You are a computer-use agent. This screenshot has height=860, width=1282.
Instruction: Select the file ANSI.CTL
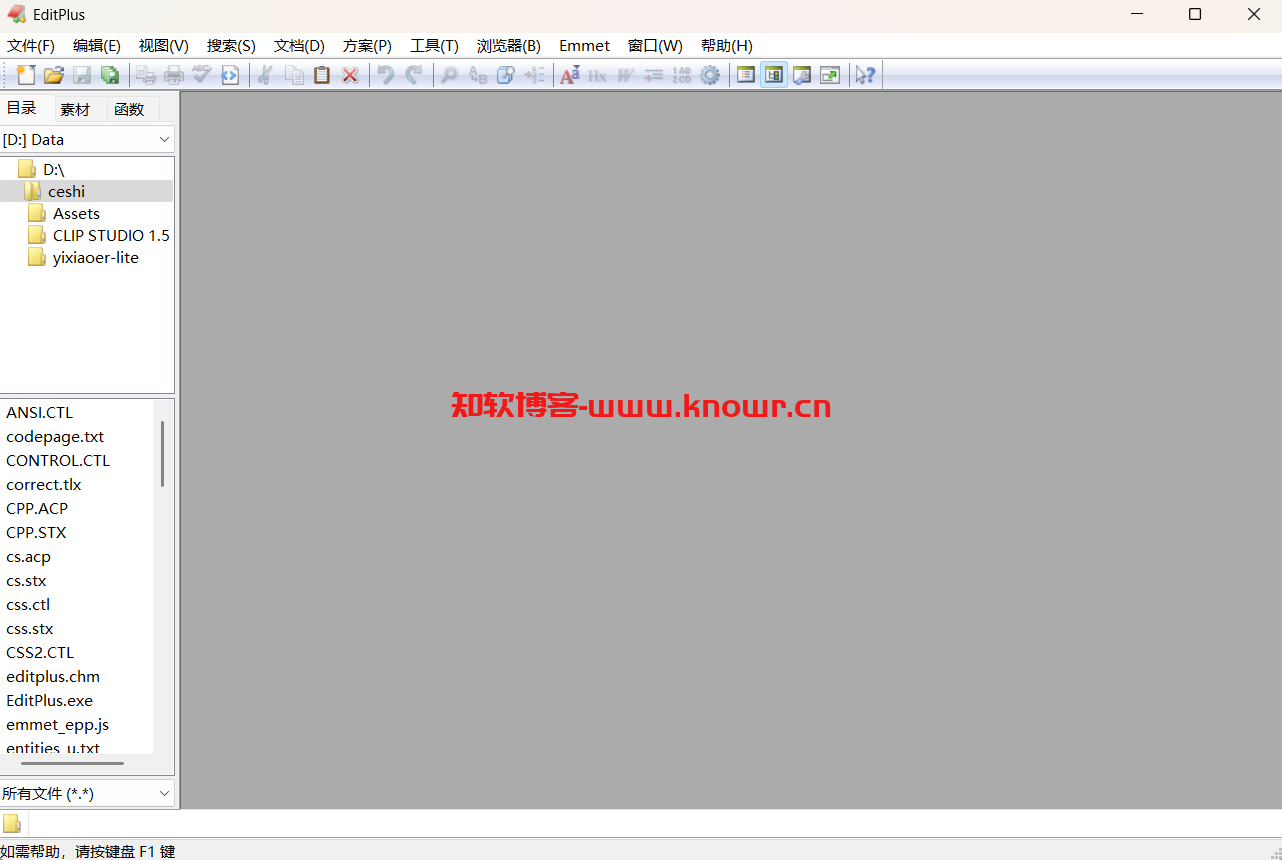coord(40,413)
